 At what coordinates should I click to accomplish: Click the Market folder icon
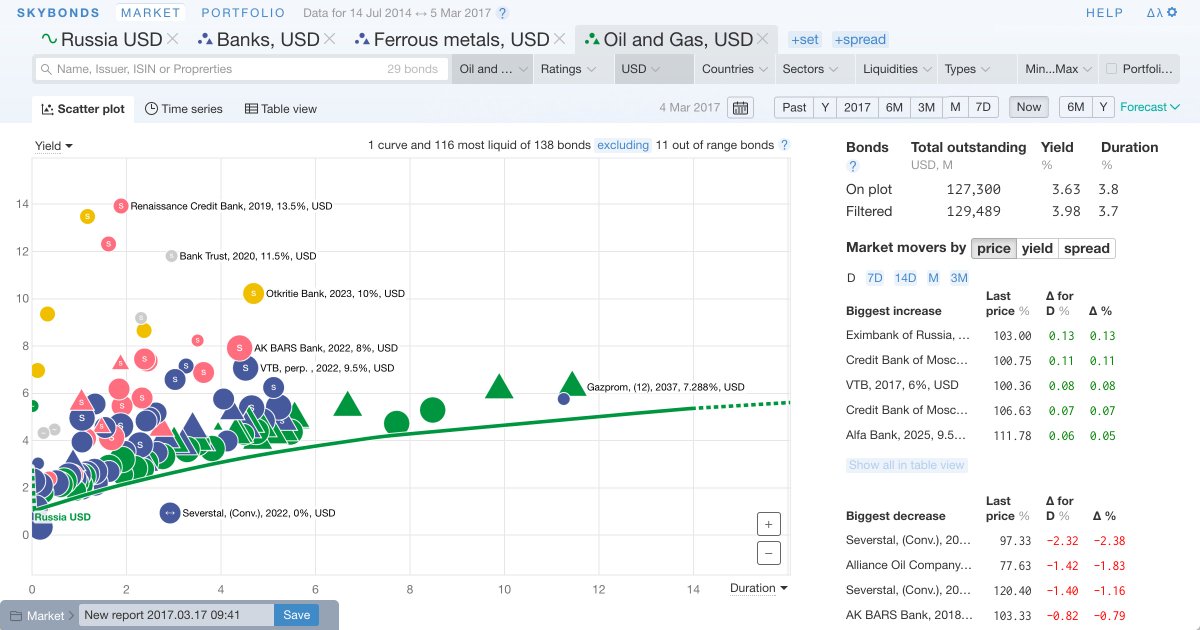click(x=16, y=615)
